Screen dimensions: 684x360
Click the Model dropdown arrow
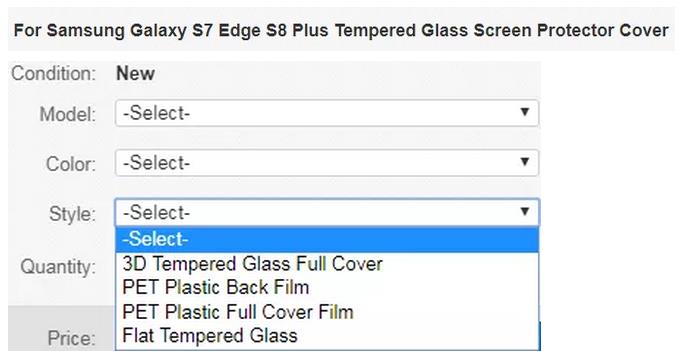pyautogui.click(x=525, y=113)
